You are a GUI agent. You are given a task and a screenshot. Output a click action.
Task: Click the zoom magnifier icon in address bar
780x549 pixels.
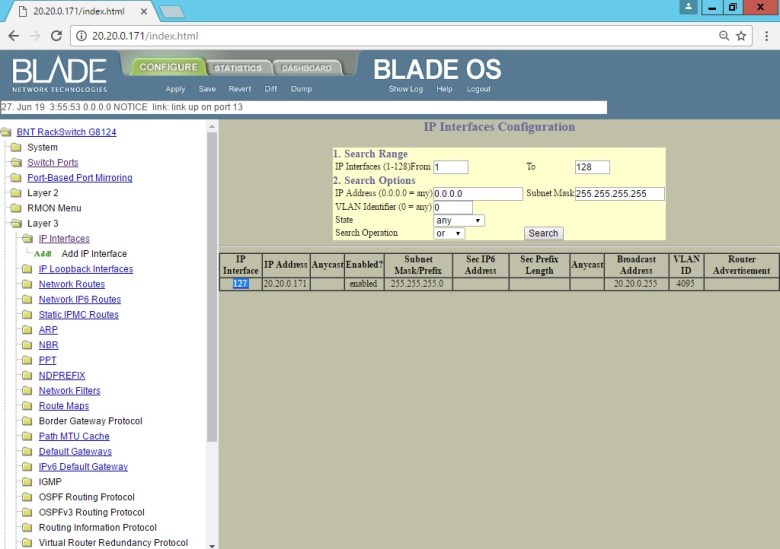724,36
